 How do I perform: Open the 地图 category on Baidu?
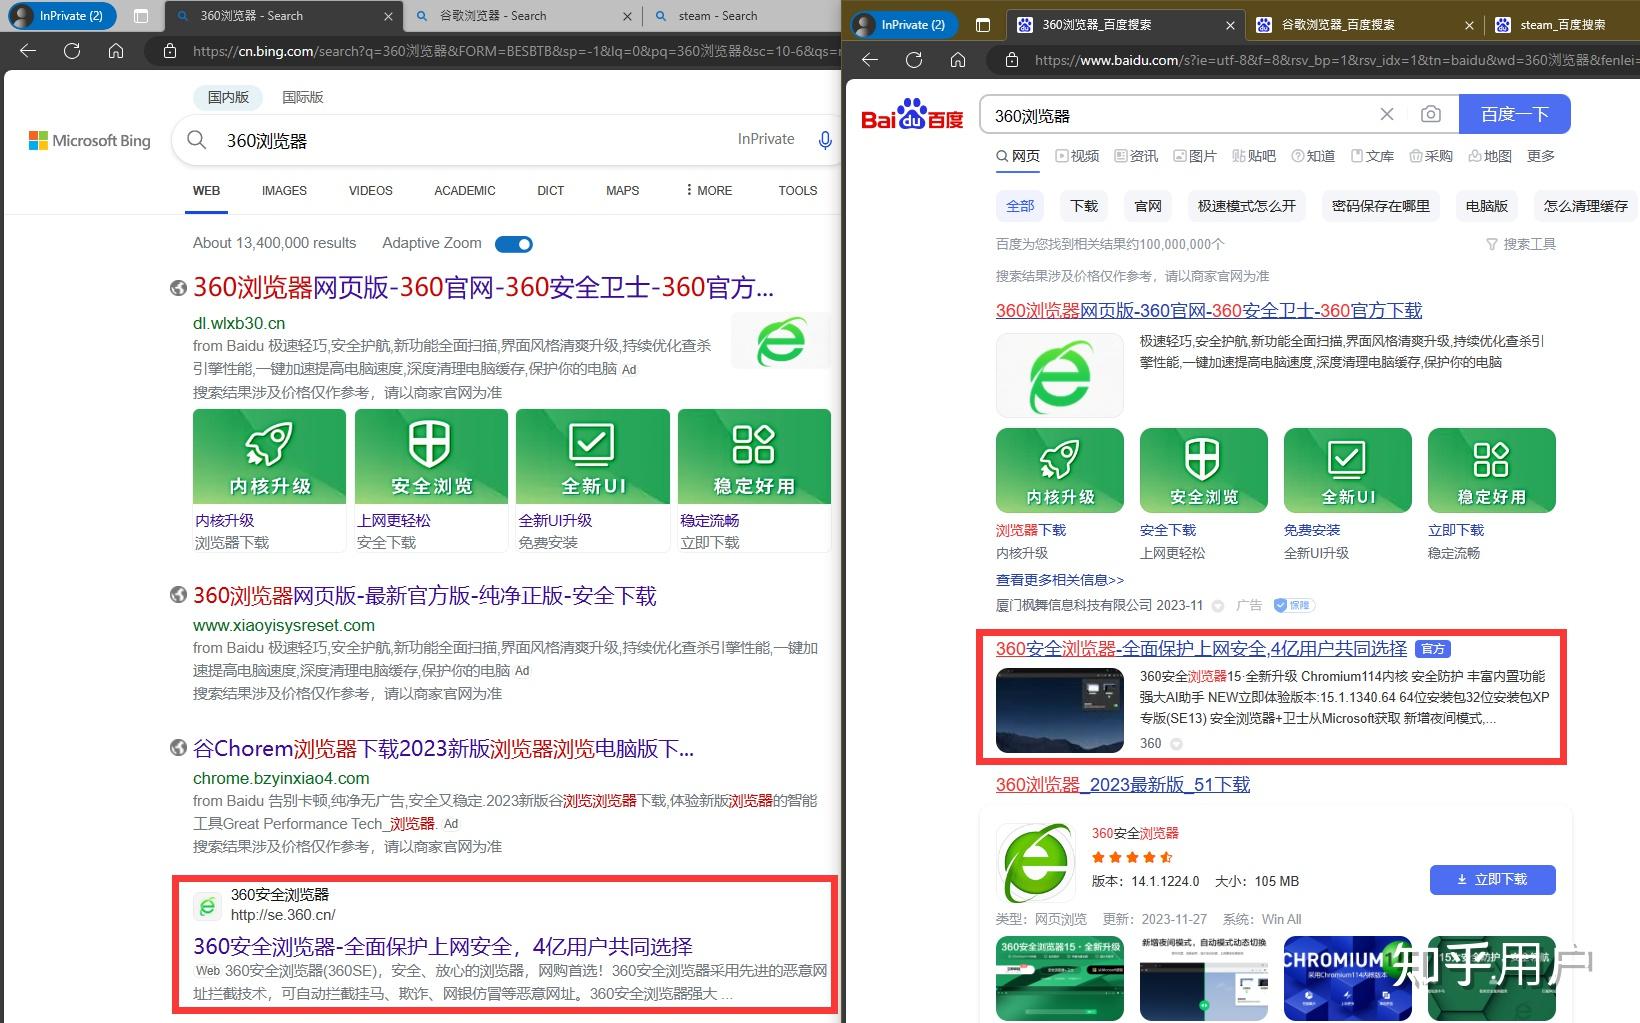1490,156
